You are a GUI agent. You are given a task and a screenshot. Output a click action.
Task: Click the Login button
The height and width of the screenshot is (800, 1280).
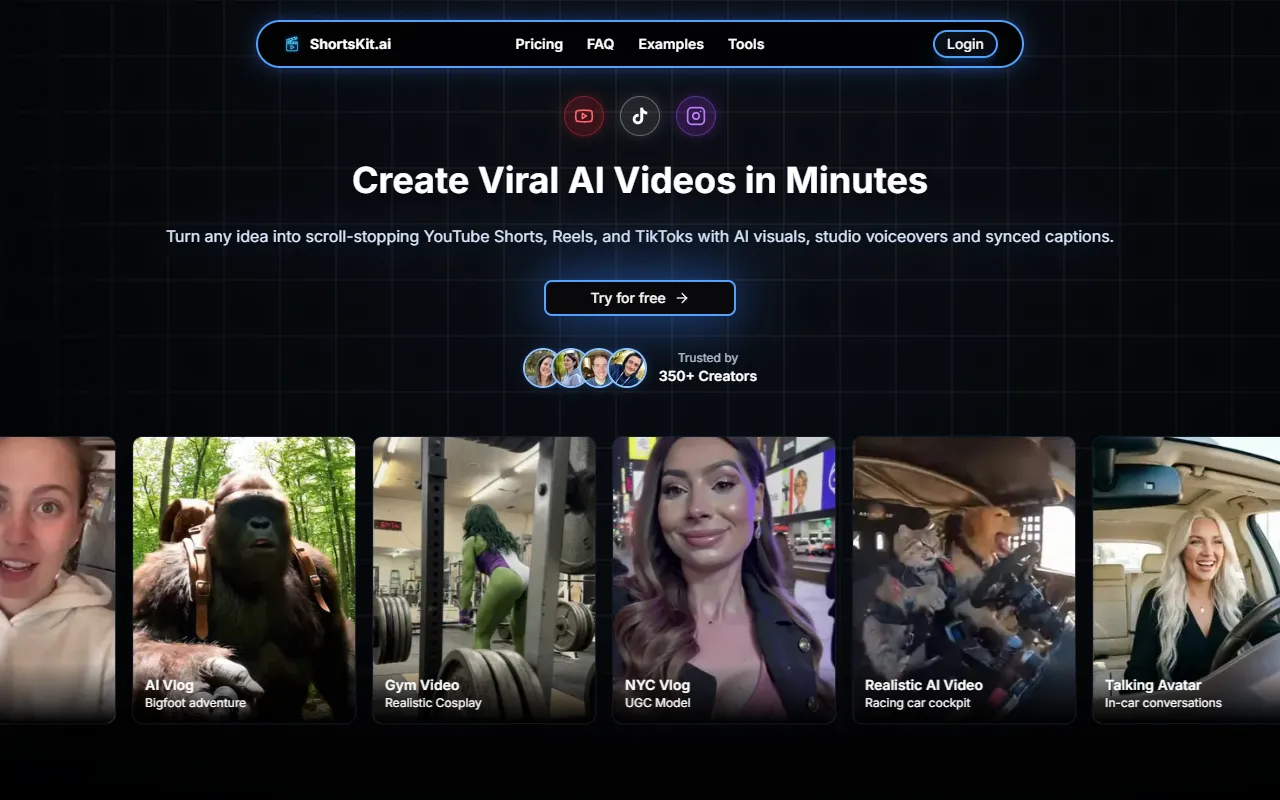tap(965, 44)
